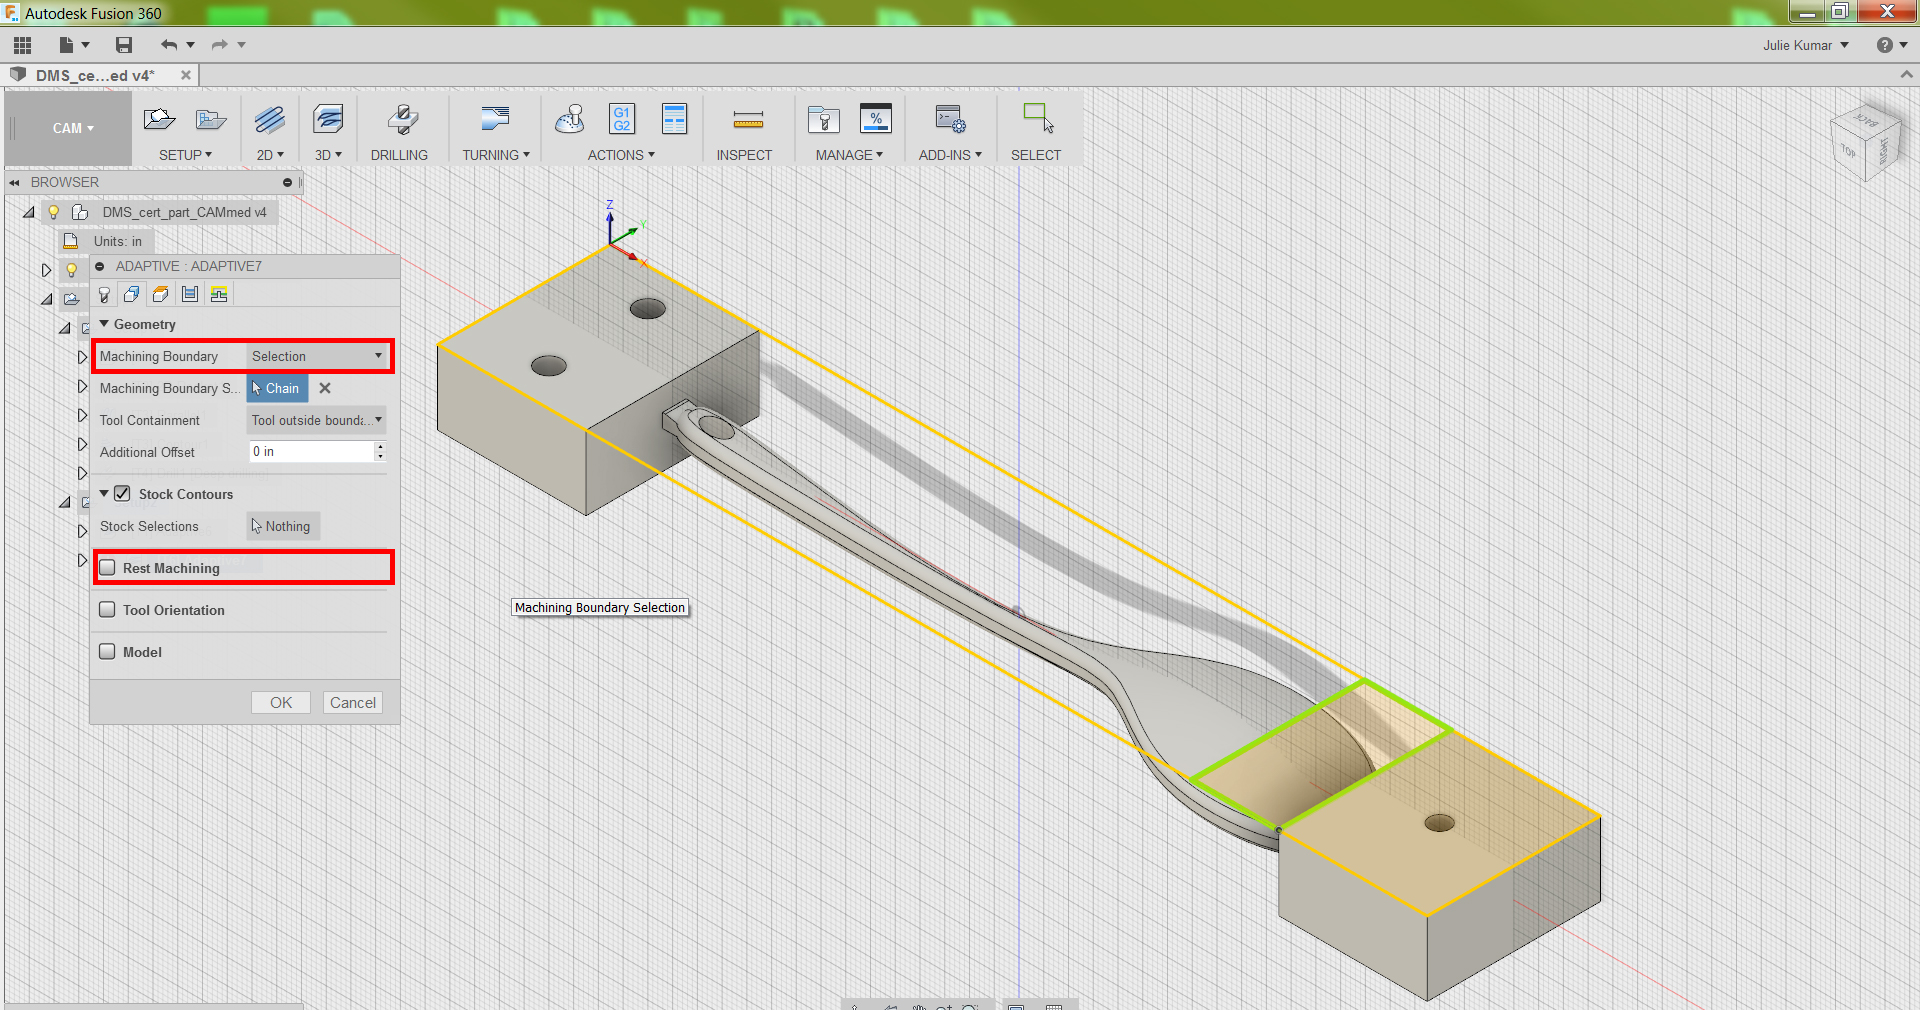Screen dimensions: 1920x1010
Task: Switch to the Passes tab icon in dialog
Action: pyautogui.click(x=190, y=294)
